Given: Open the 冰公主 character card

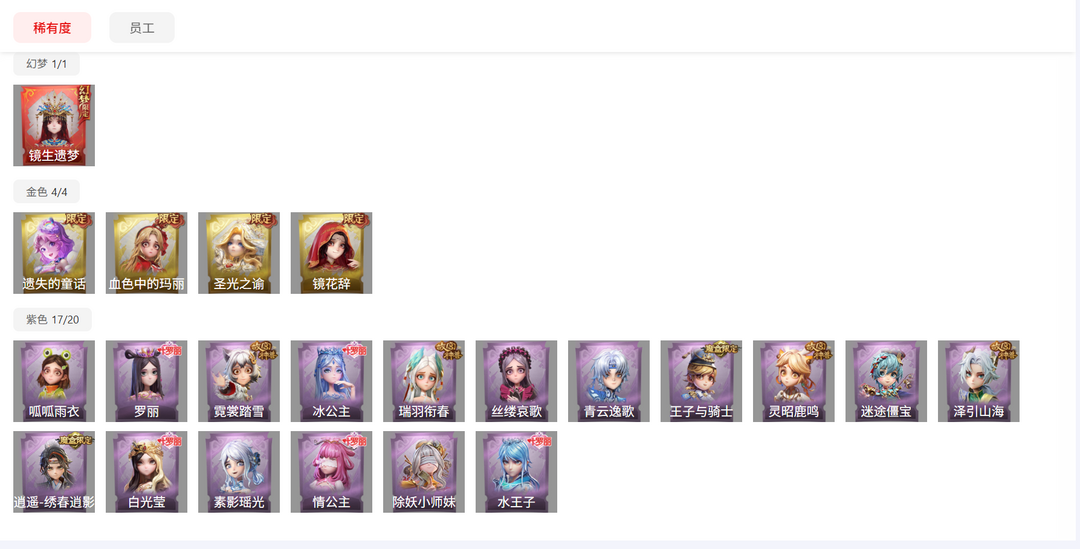Looking at the screenshot, I should click(331, 381).
